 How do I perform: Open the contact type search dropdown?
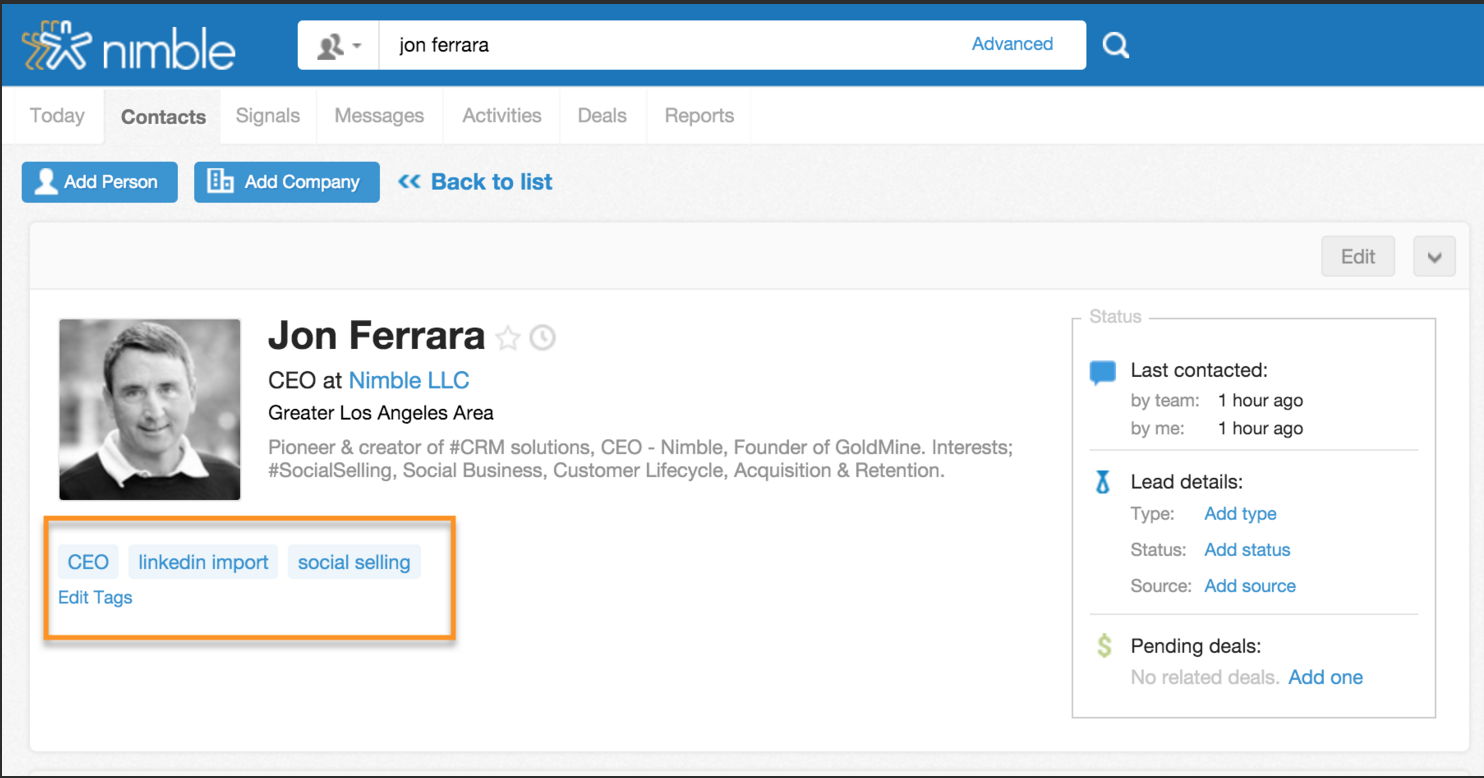(x=339, y=45)
